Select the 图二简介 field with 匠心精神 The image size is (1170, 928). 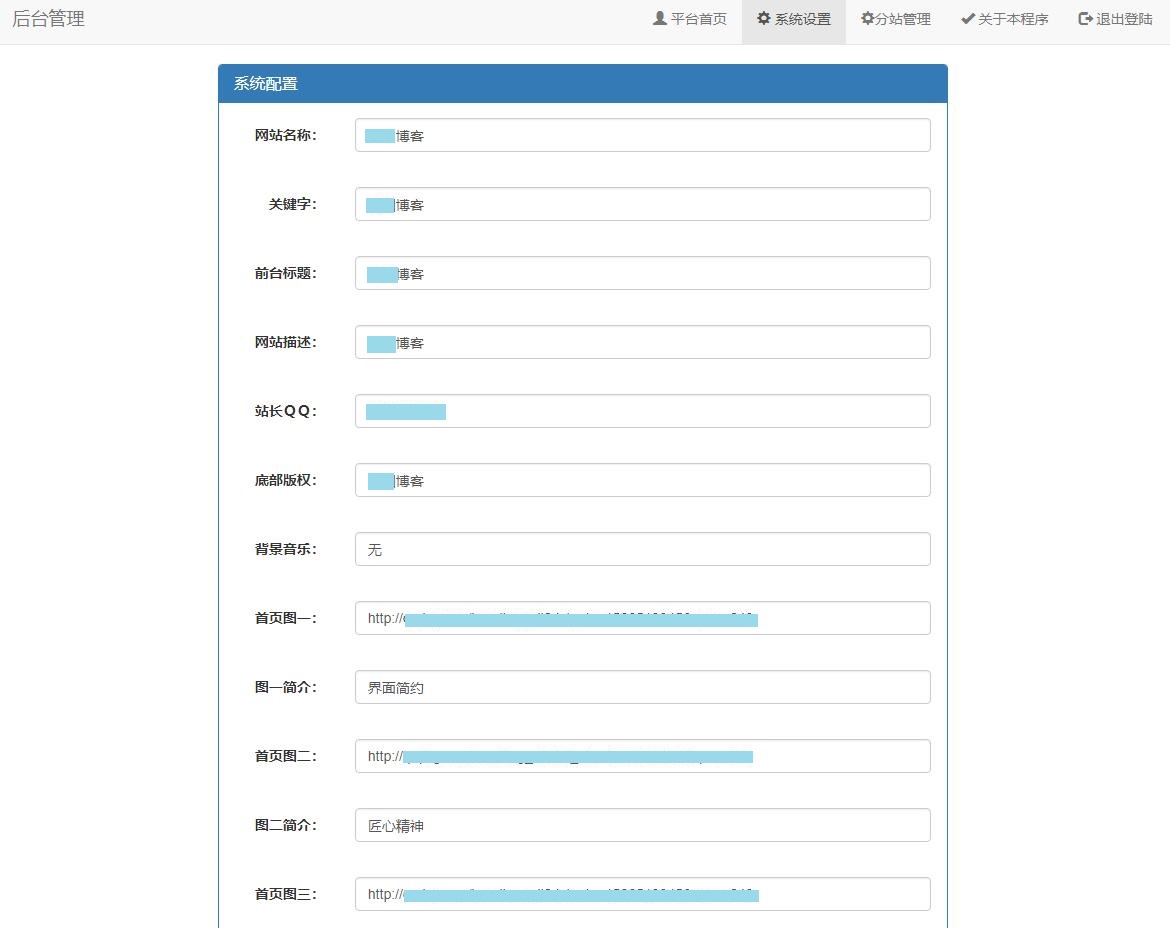click(x=642, y=825)
